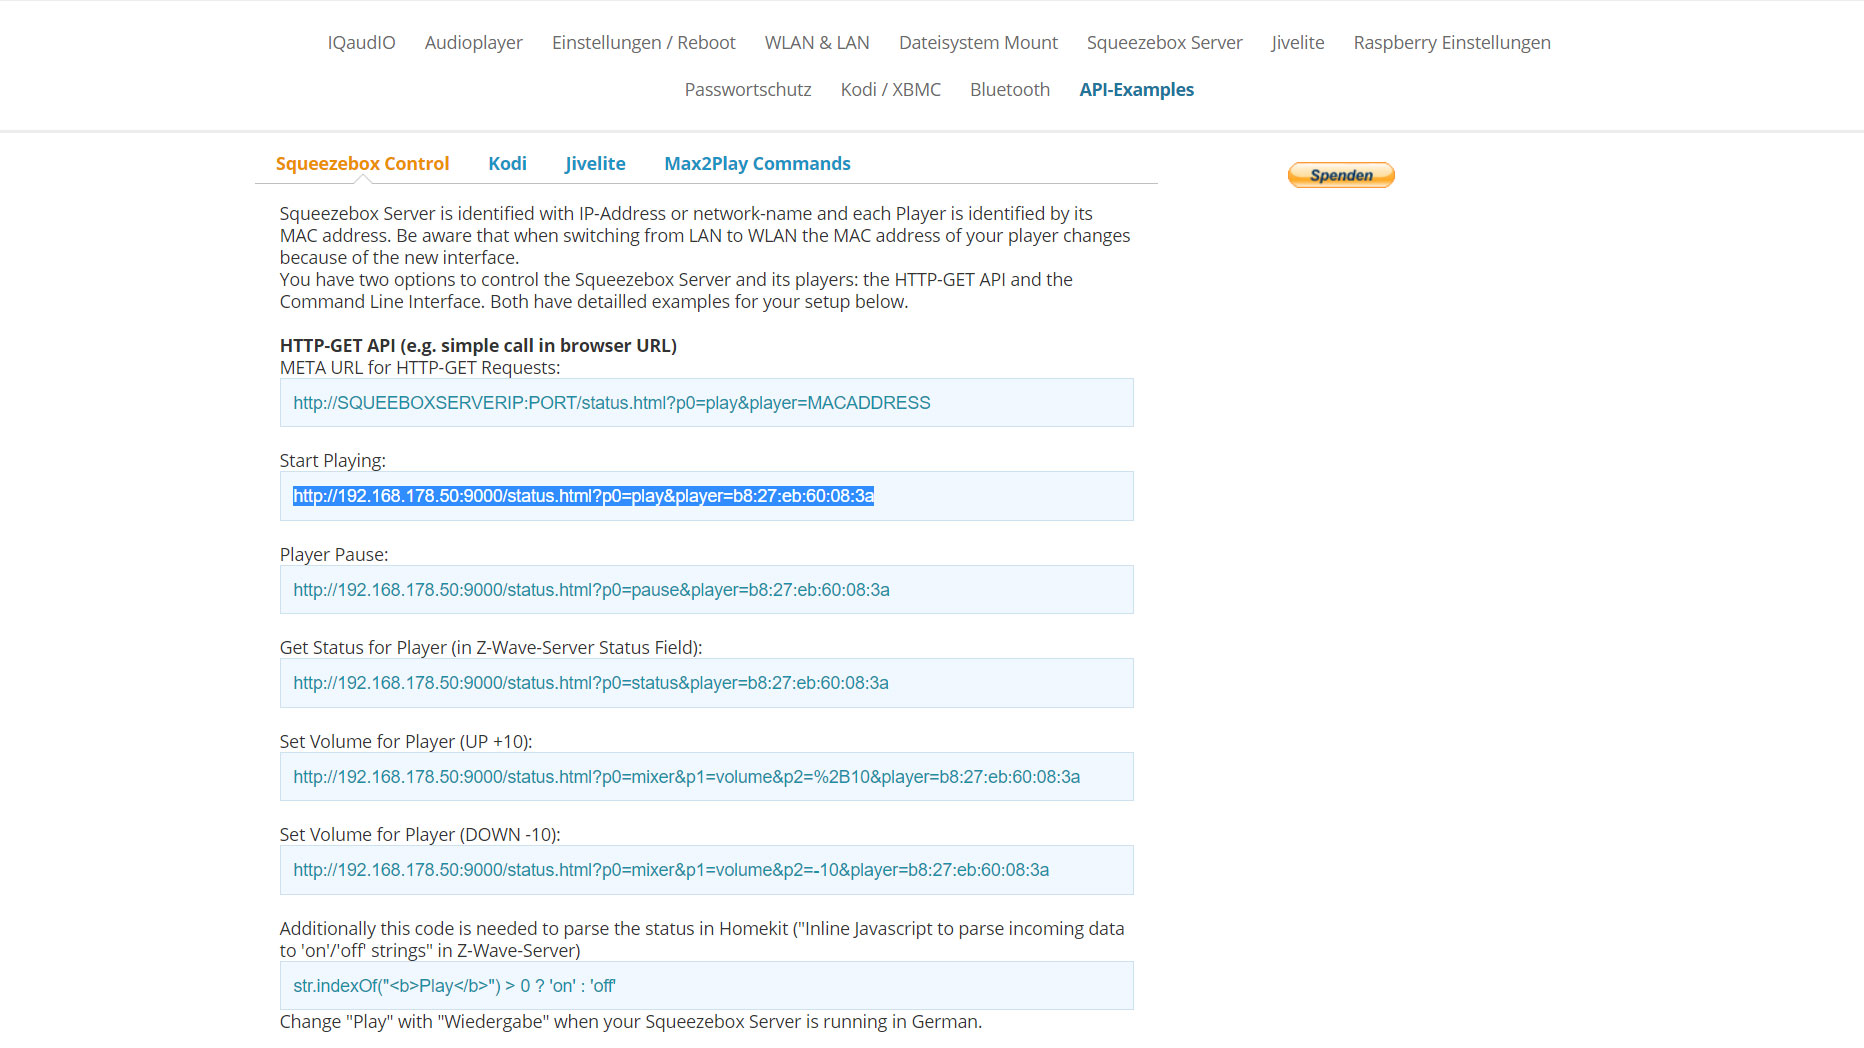Click the 'Player Pause:' label
Screen dimensions: 1864x1048
pyautogui.click(x=334, y=555)
